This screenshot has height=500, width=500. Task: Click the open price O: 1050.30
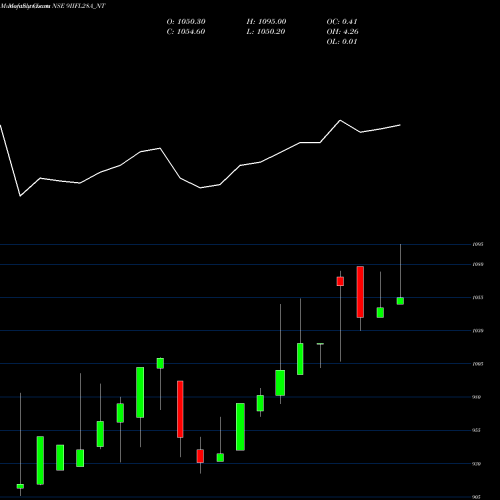click(186, 22)
